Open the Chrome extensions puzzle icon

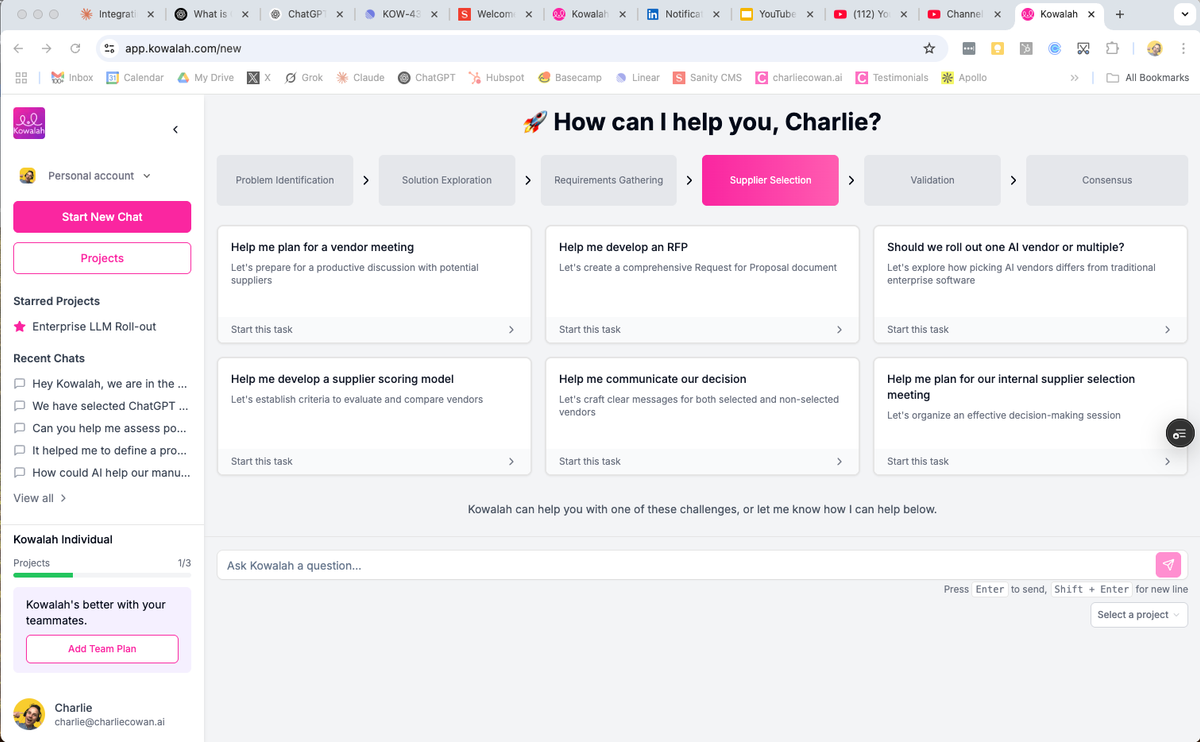point(1112,48)
